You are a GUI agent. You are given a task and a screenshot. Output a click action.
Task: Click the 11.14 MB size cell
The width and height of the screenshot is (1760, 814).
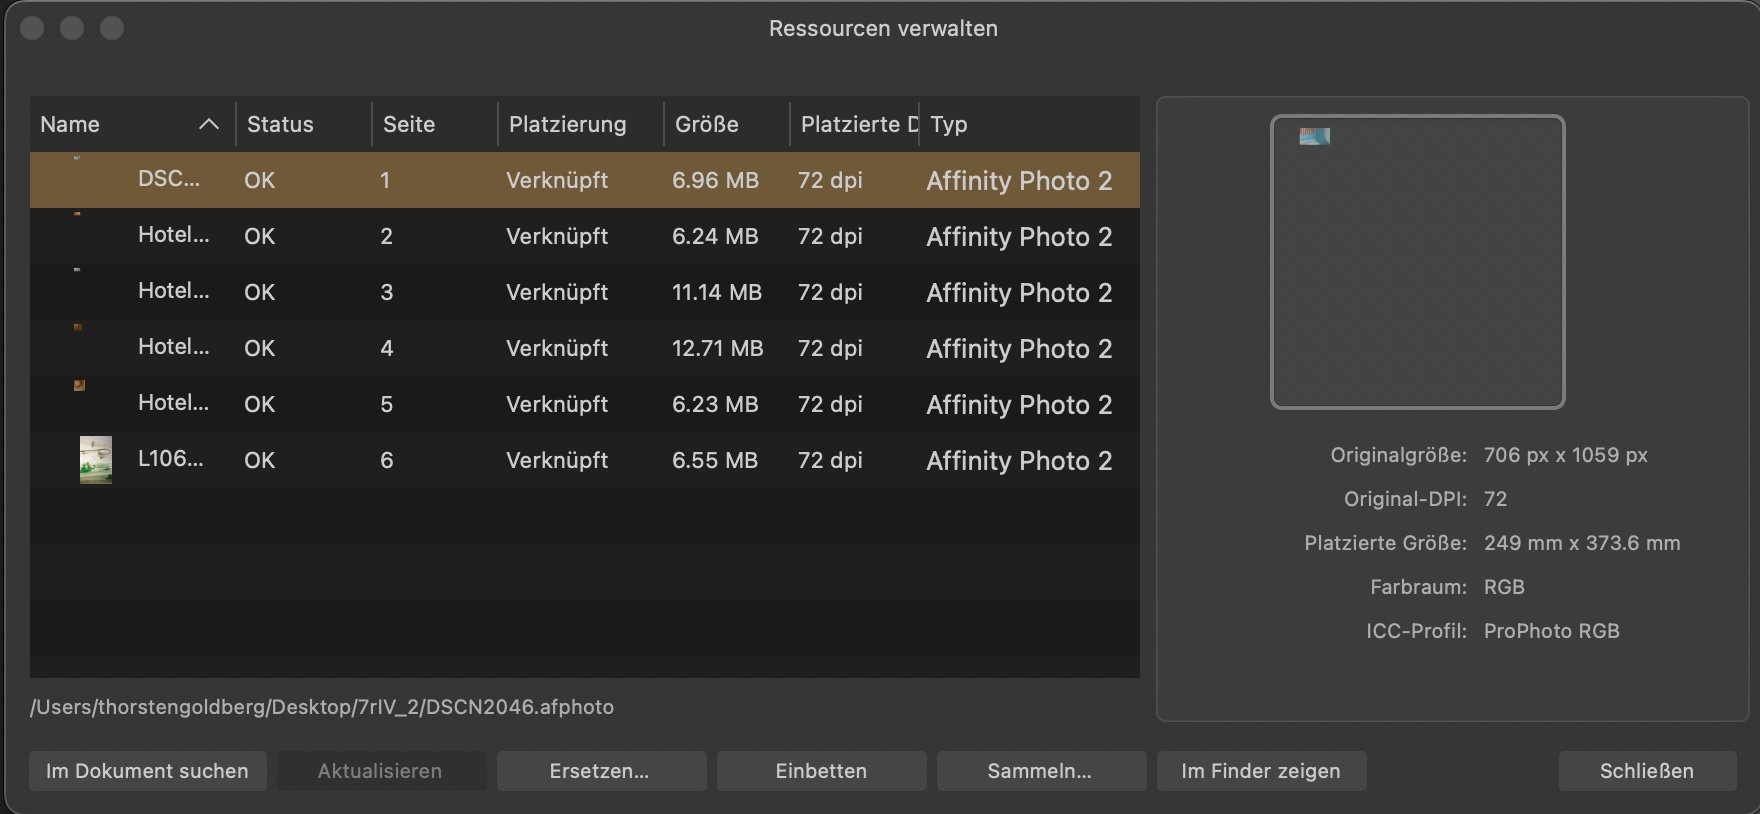(x=717, y=292)
